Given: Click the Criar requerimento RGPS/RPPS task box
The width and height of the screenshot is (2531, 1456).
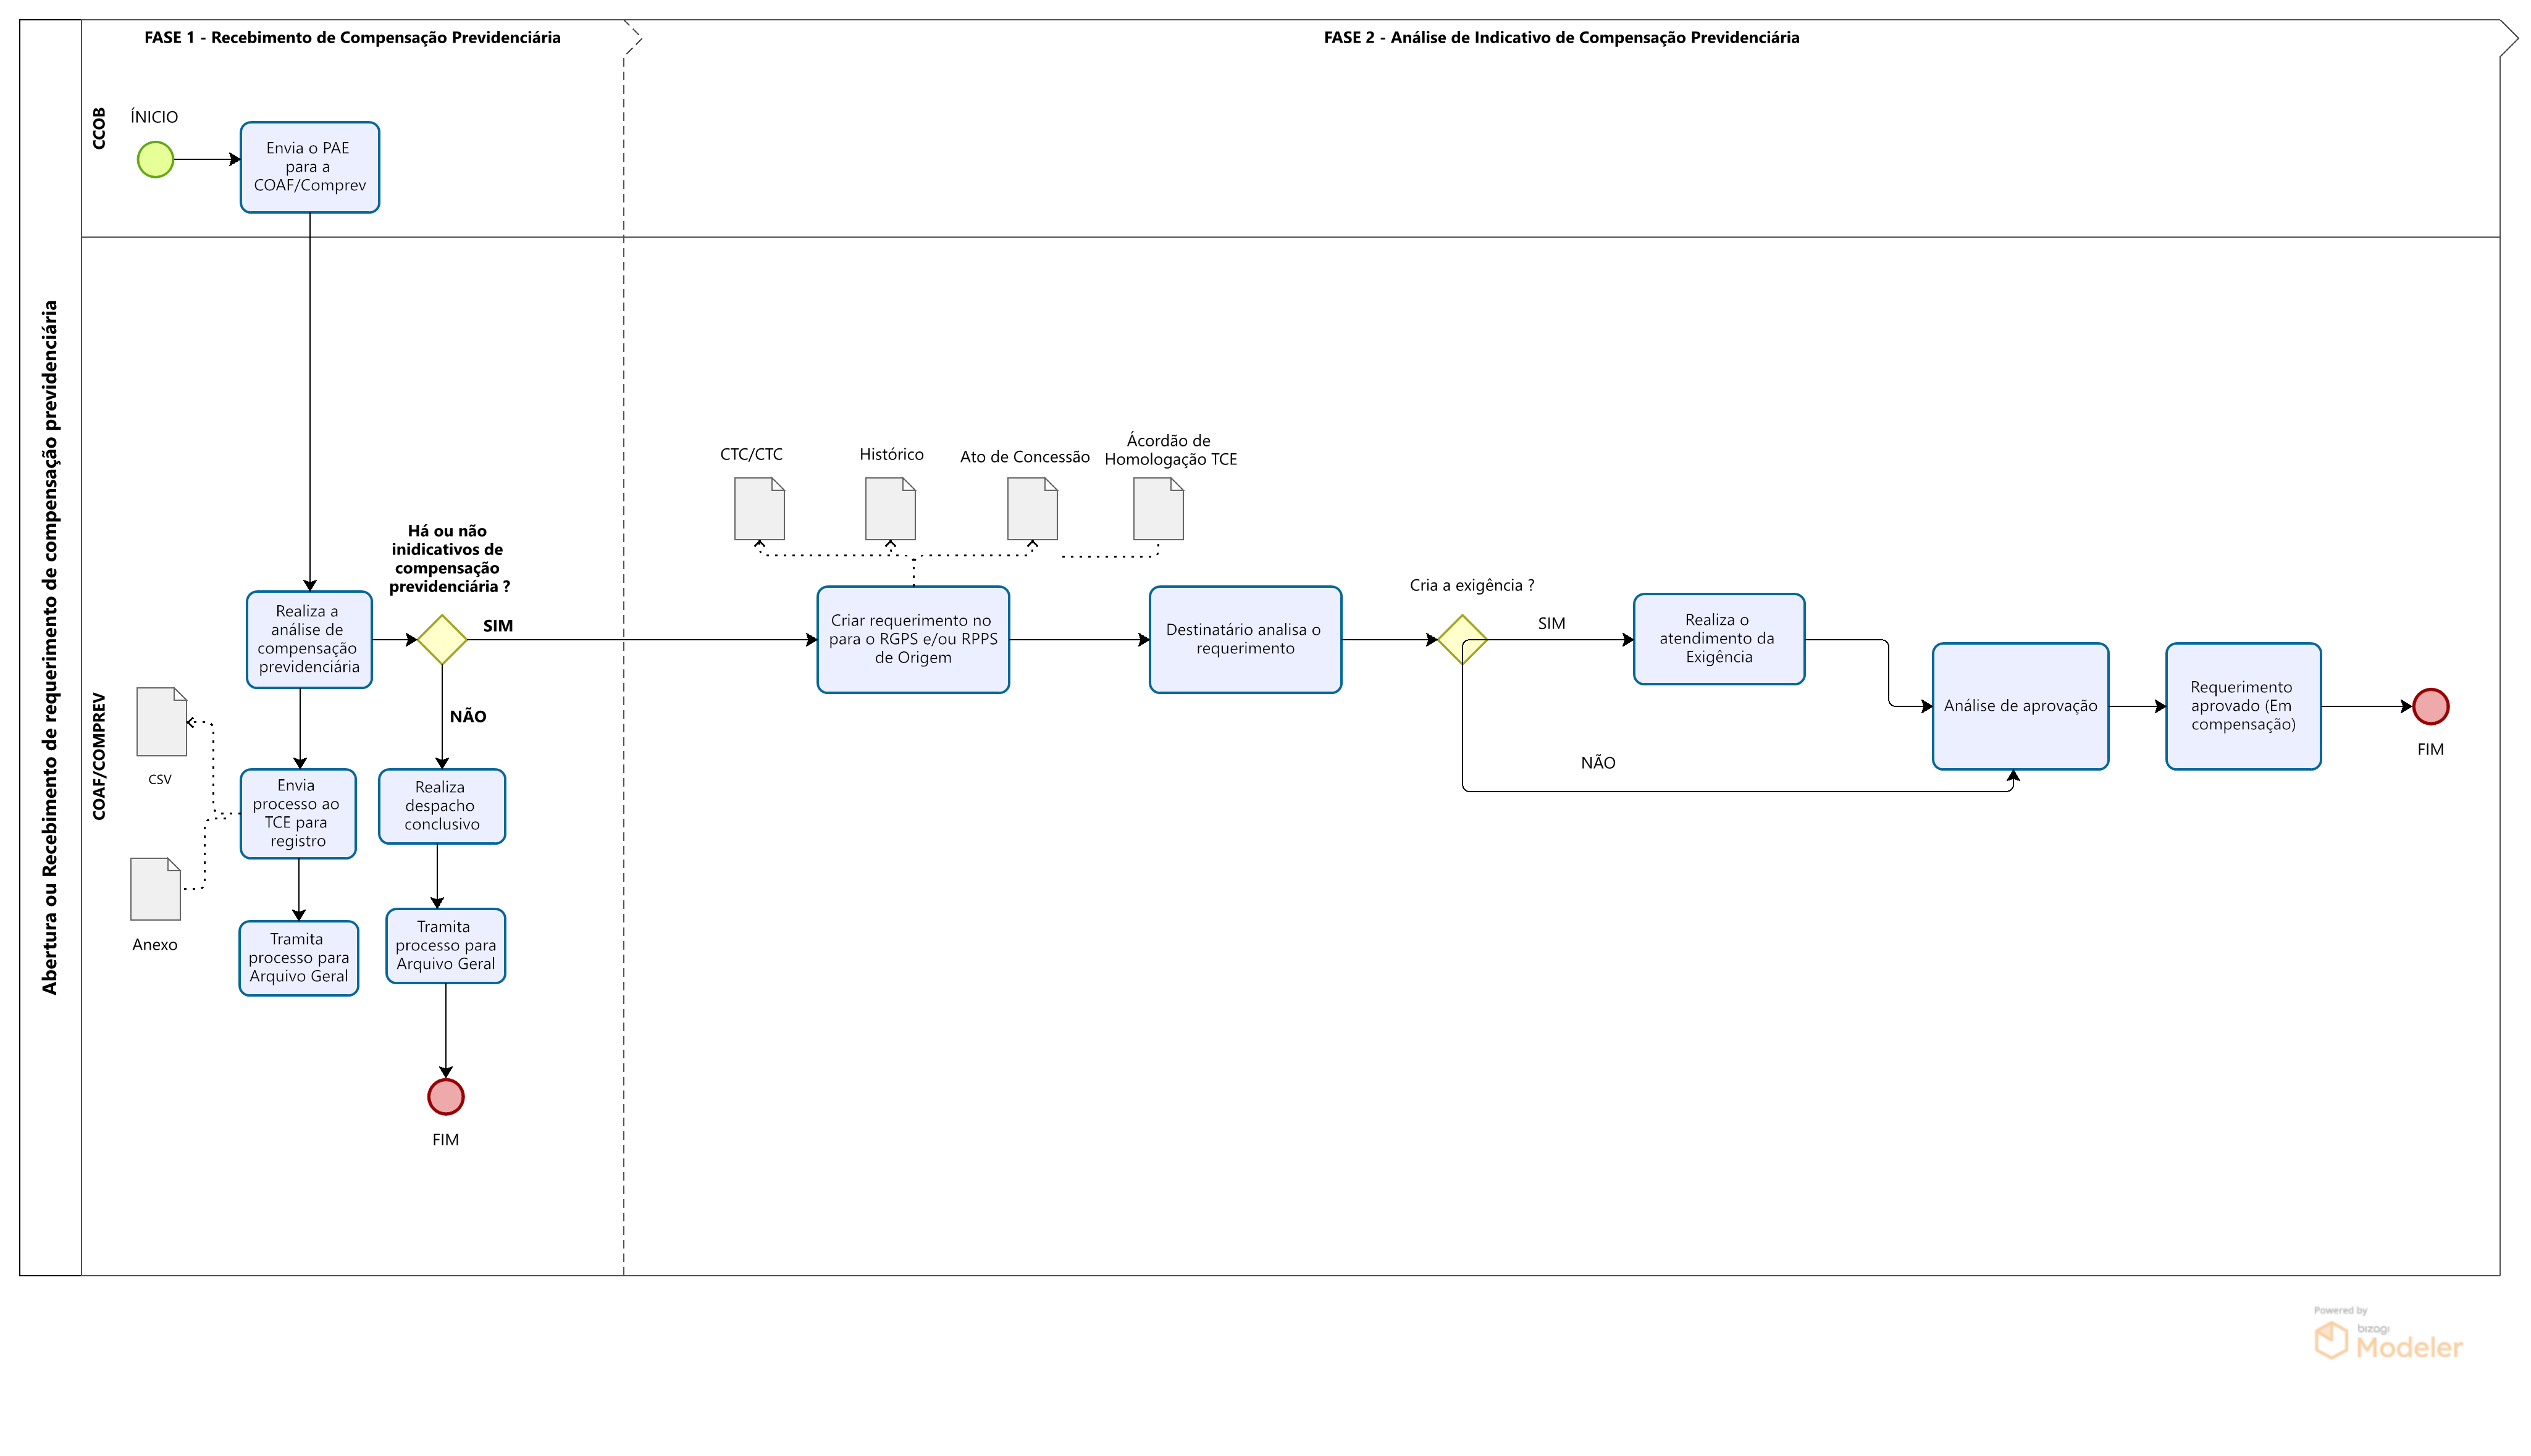Looking at the screenshot, I should pos(912,640).
